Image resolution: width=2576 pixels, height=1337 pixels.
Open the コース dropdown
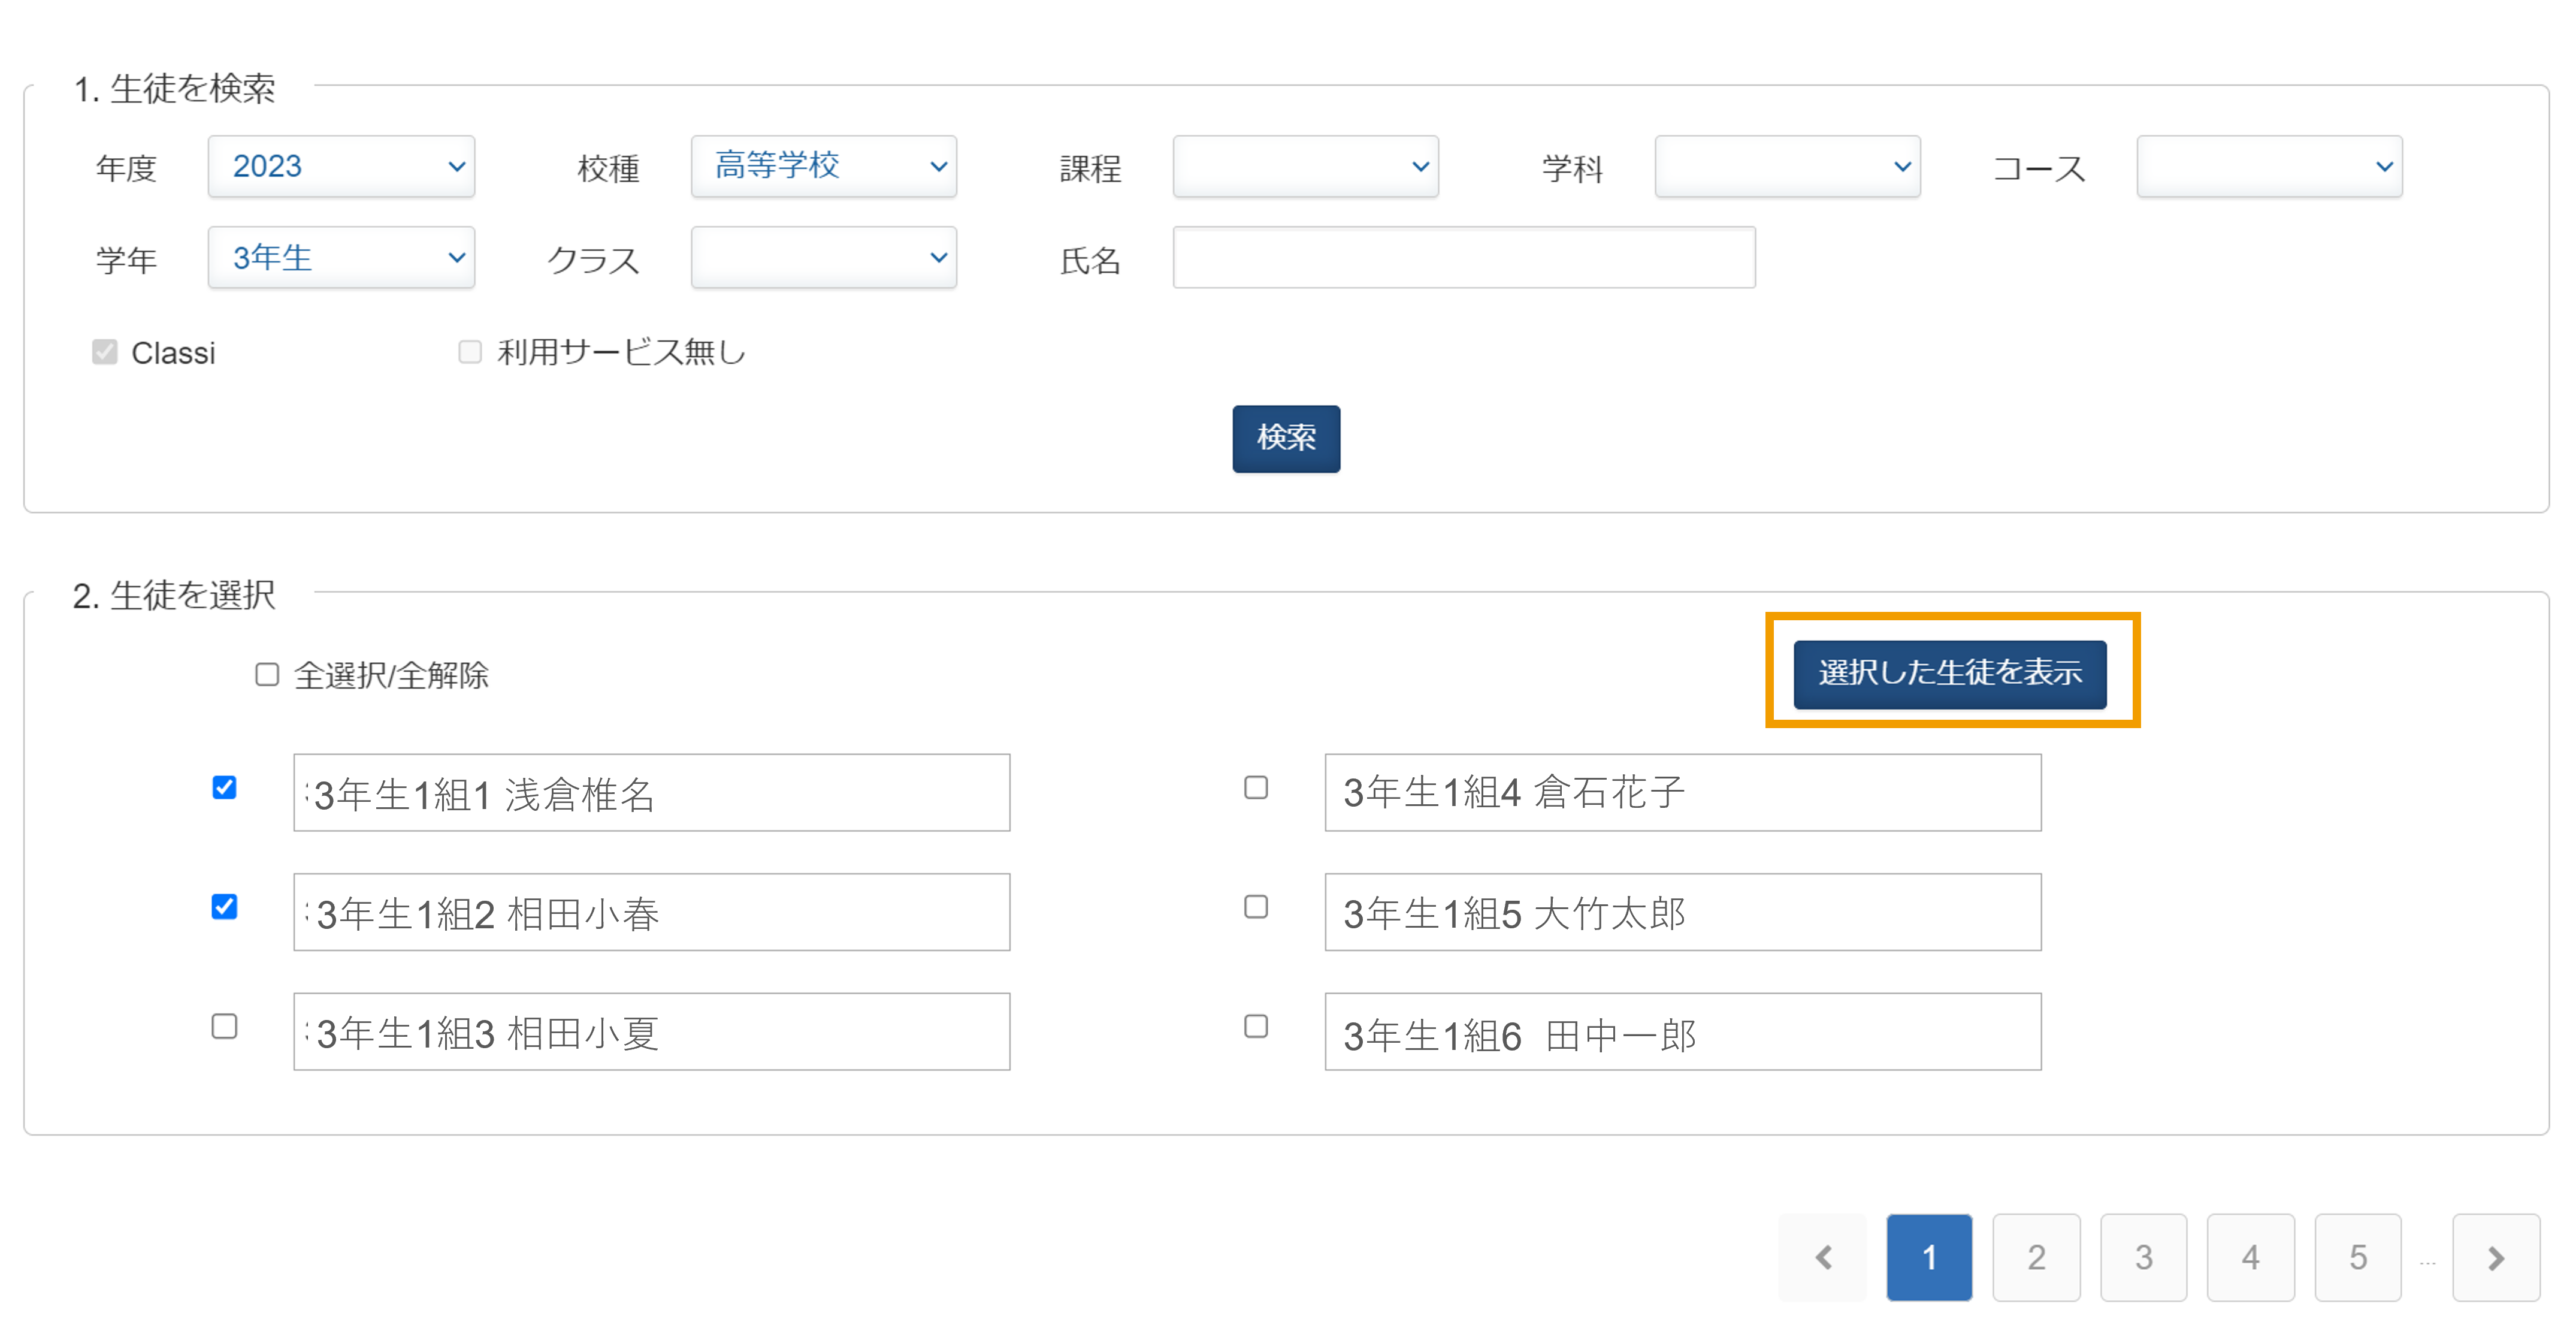(x=2268, y=166)
